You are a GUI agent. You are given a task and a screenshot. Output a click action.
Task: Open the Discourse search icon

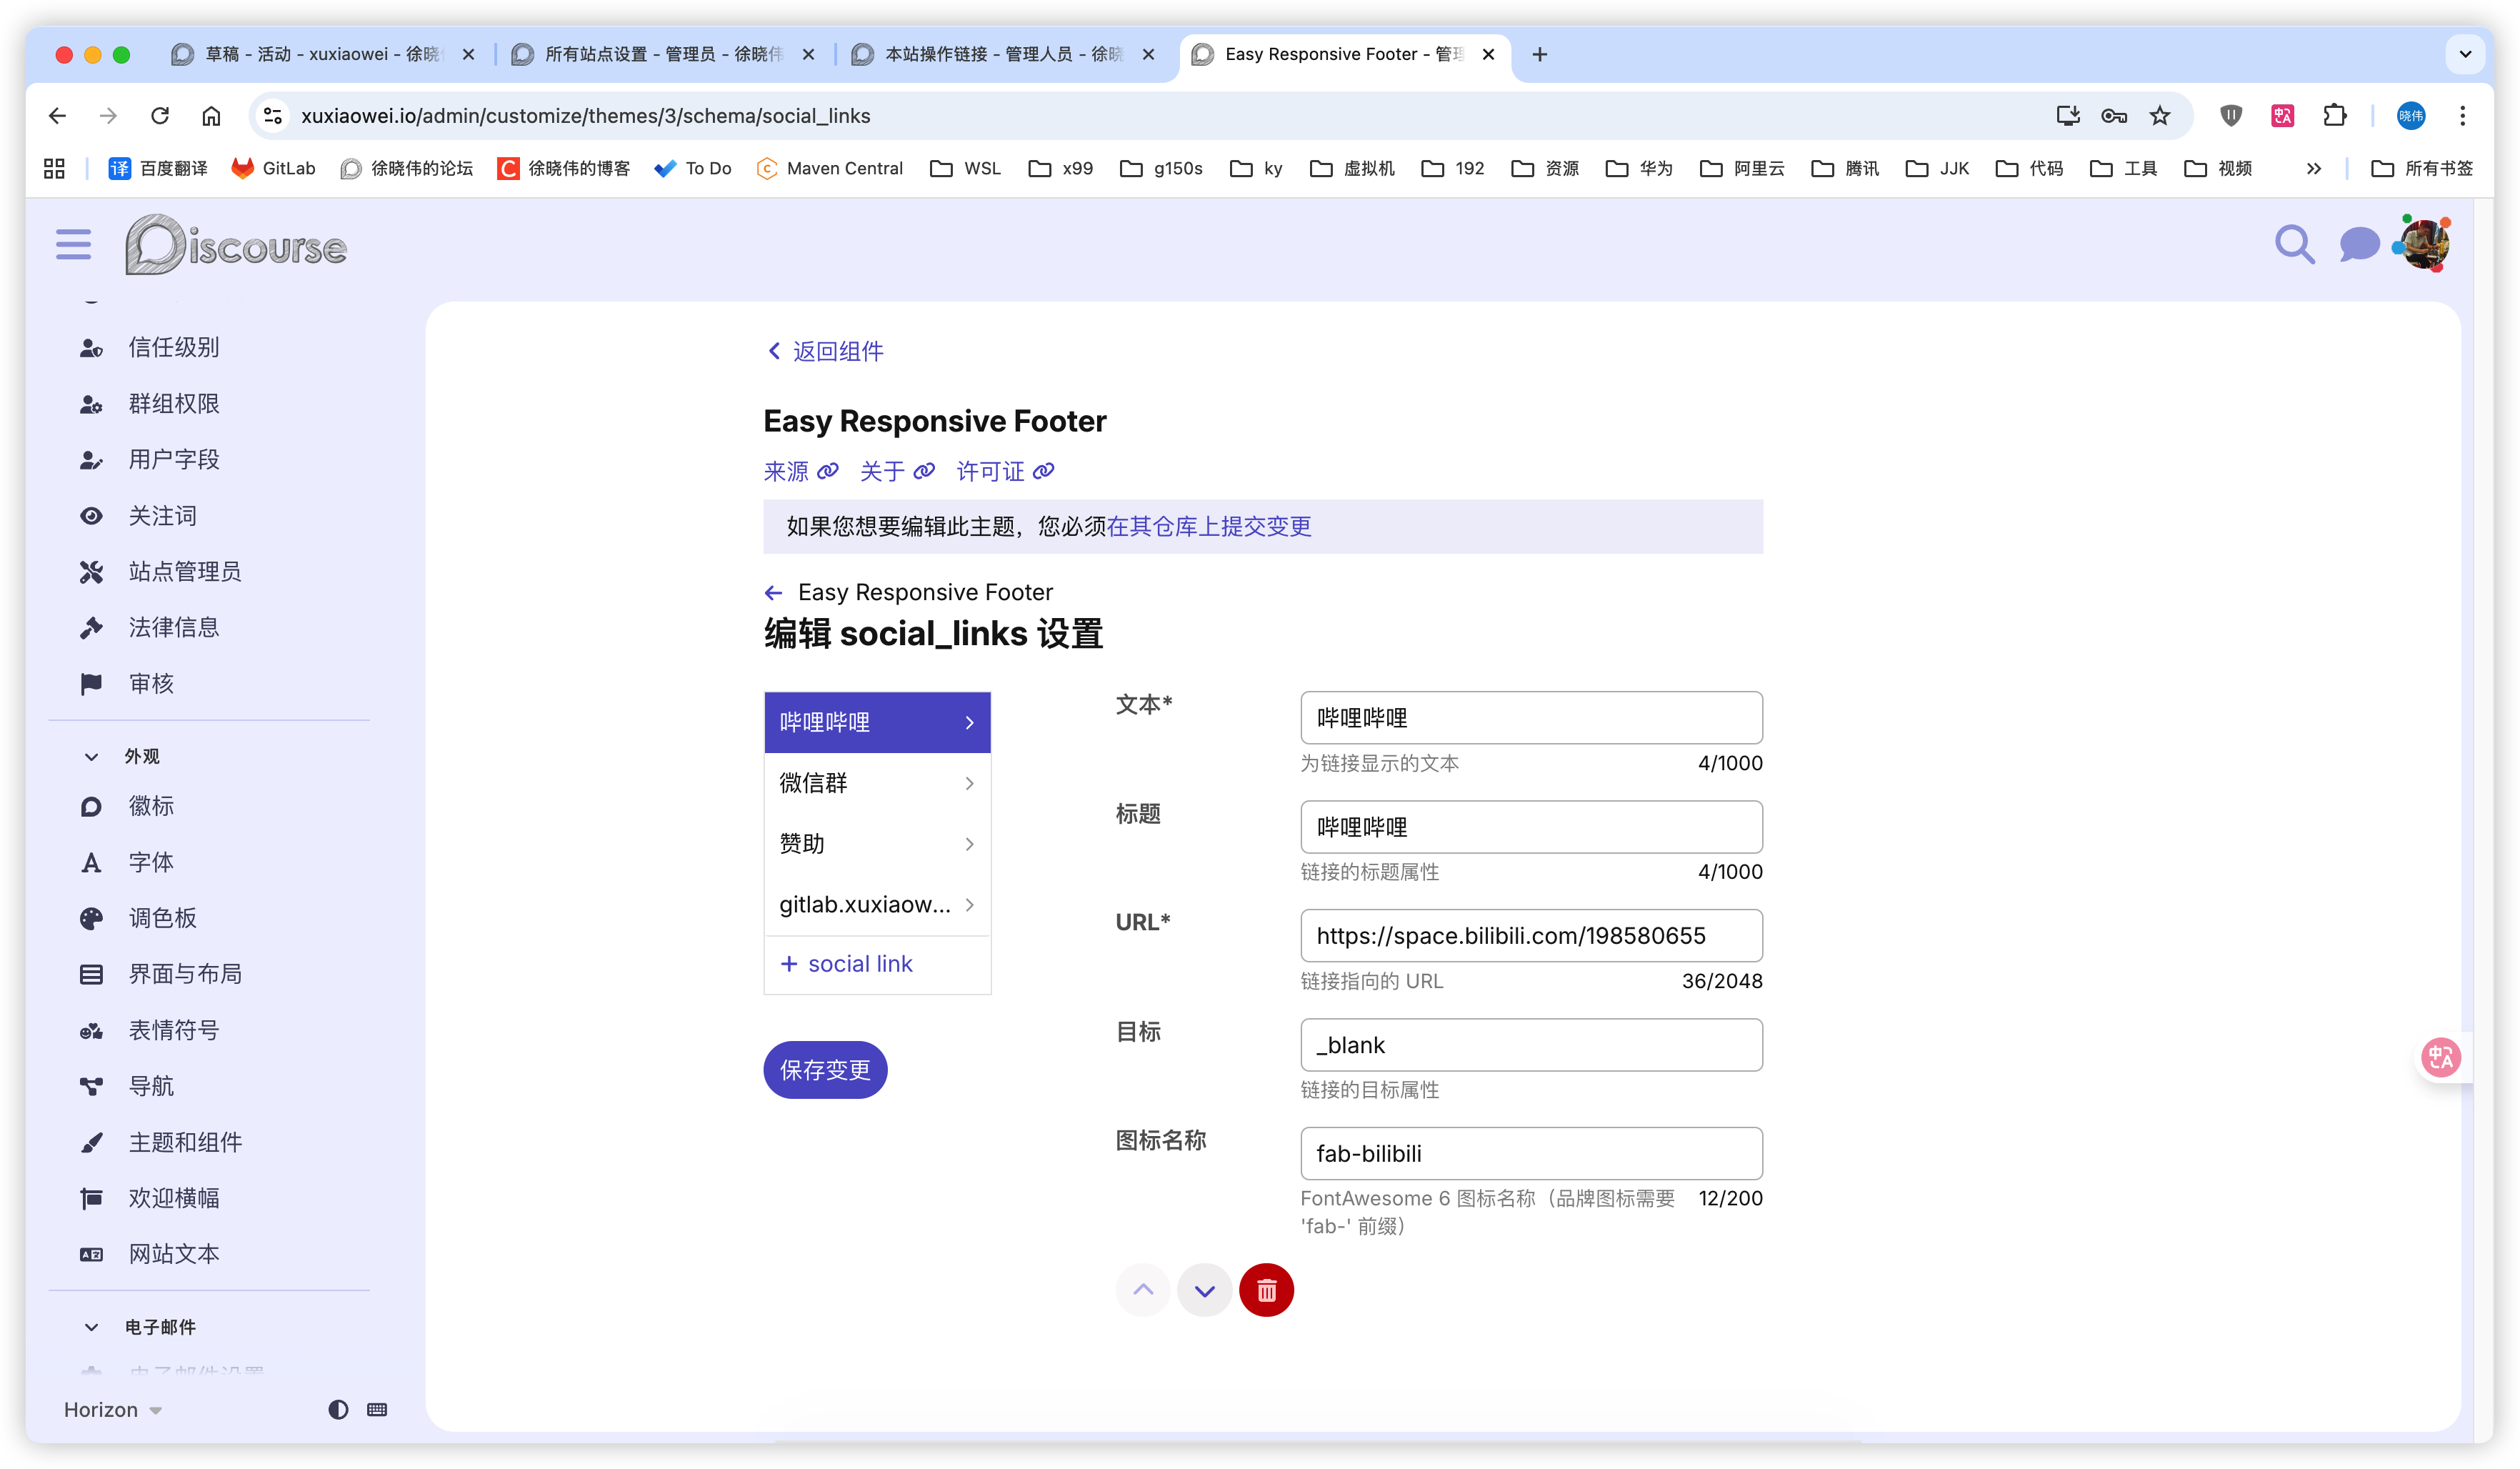[x=2293, y=244]
